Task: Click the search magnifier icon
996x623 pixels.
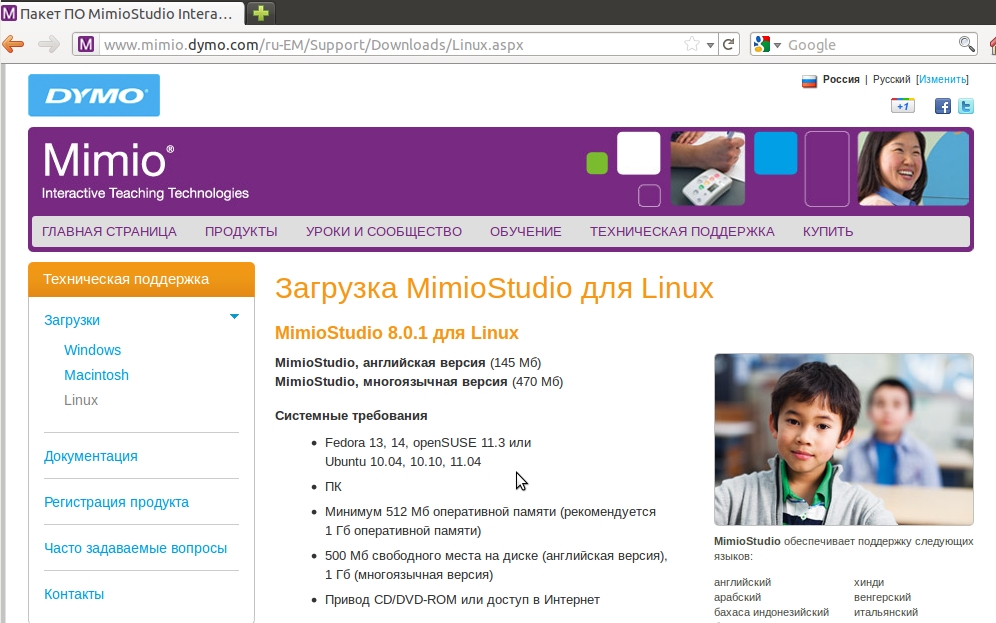Action: tap(966, 44)
